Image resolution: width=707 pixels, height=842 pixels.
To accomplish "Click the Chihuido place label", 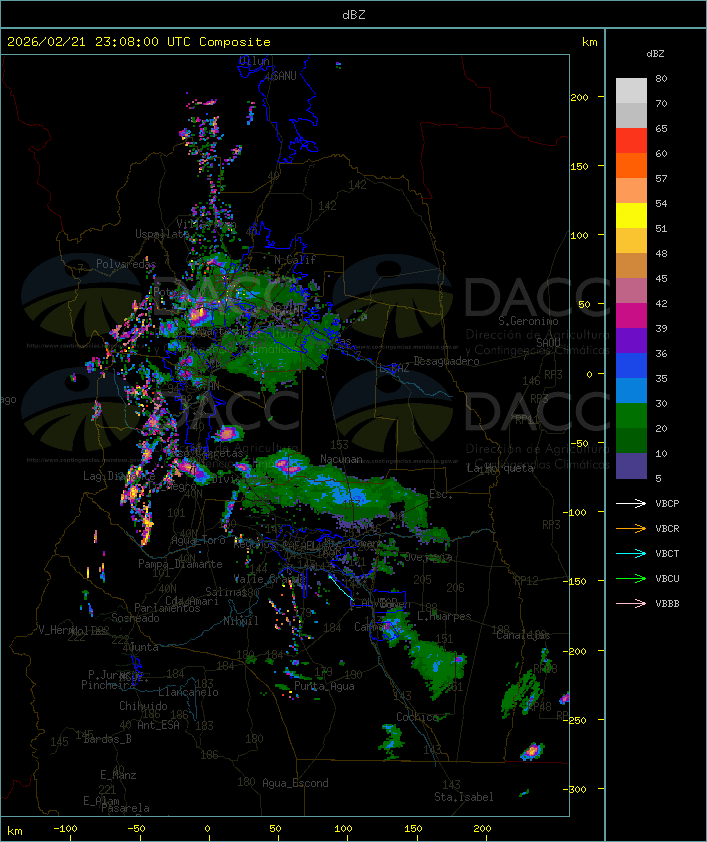I will click(143, 706).
